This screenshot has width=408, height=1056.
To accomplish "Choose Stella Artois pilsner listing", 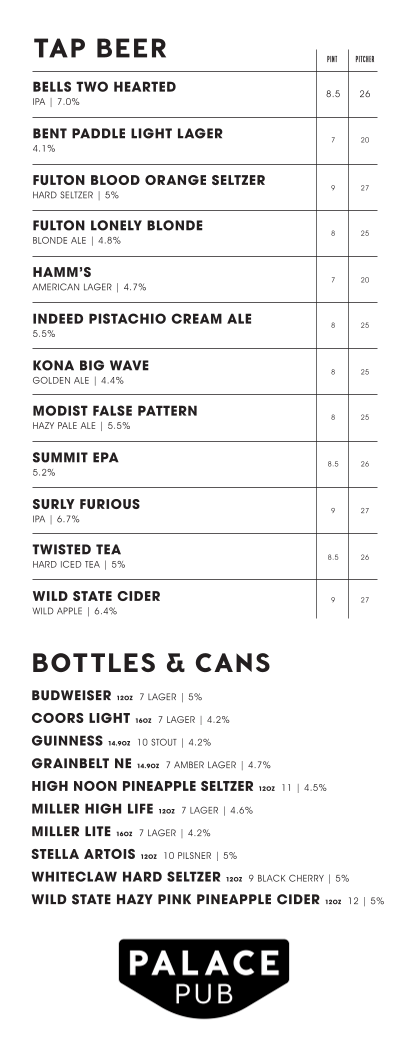I will [134, 855].
